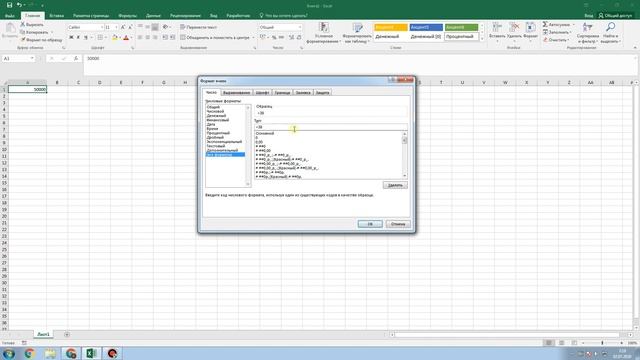
Task: Click the Borders icon in Font group
Action: pyautogui.click(x=100, y=37)
